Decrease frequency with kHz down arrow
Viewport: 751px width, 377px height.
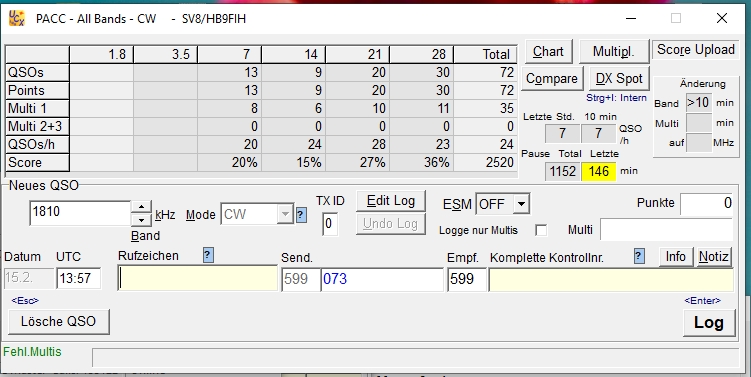(141, 220)
